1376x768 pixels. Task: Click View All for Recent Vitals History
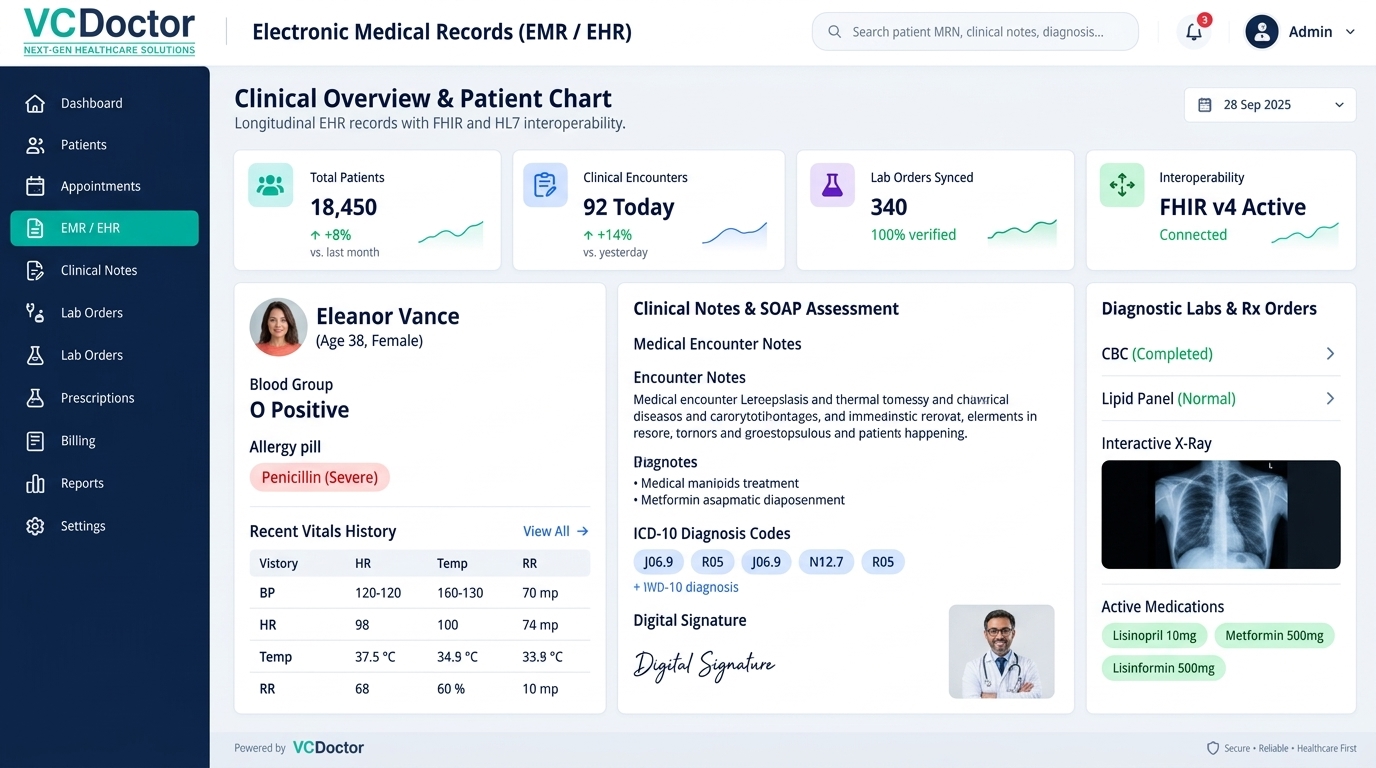click(x=556, y=531)
